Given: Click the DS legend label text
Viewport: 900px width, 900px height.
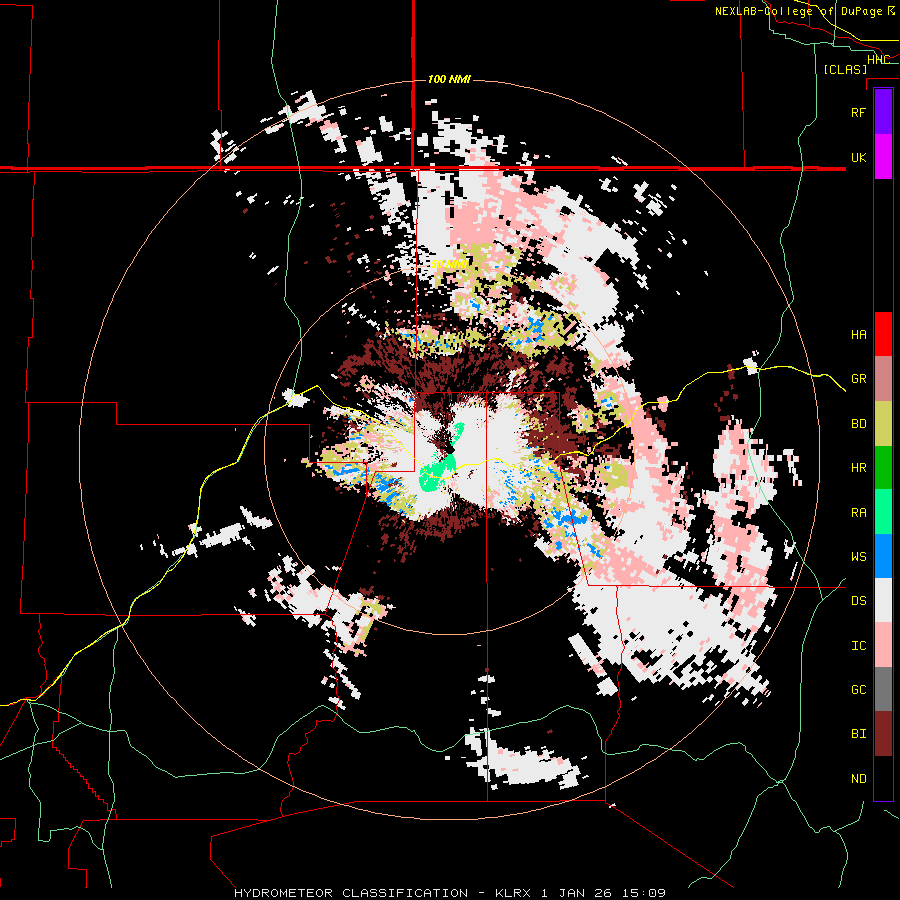Looking at the screenshot, I should pyautogui.click(x=858, y=601).
